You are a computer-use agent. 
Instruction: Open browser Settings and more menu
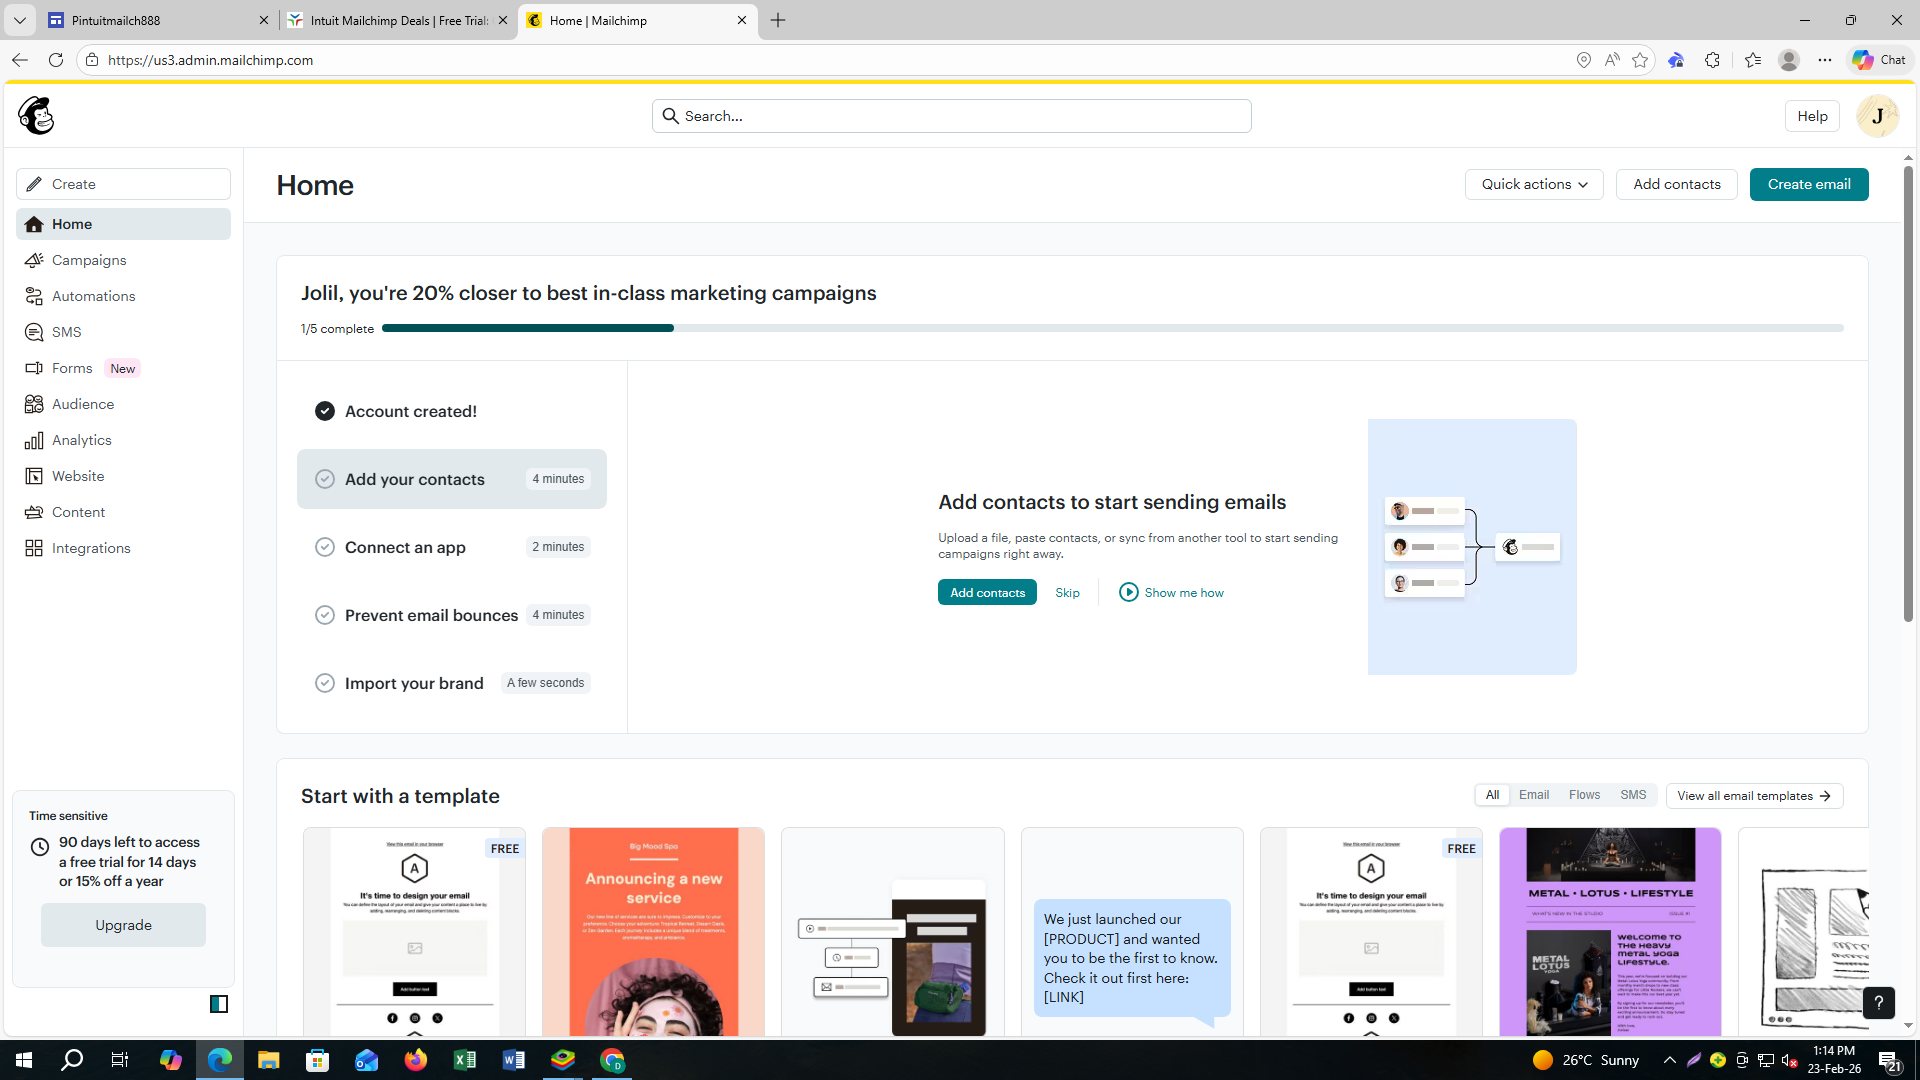1825,60
